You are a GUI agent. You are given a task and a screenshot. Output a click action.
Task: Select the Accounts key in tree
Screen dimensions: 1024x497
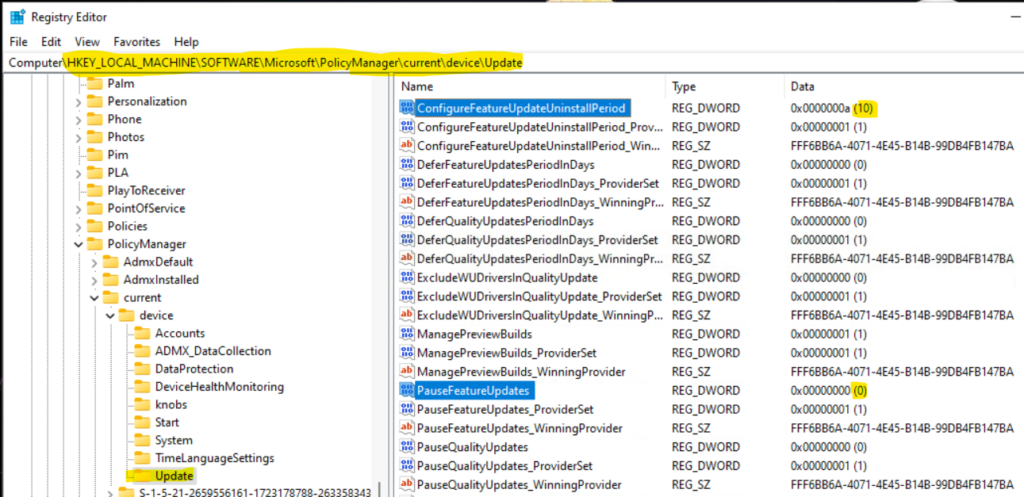coord(180,333)
